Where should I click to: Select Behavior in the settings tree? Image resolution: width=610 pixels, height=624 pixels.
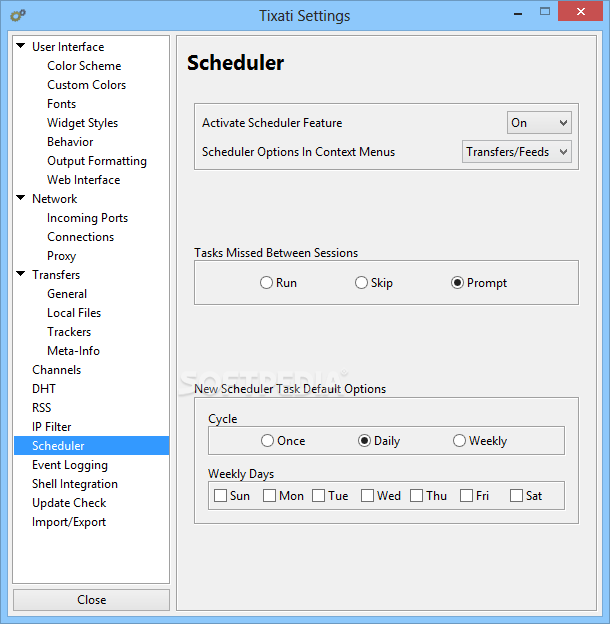point(70,142)
